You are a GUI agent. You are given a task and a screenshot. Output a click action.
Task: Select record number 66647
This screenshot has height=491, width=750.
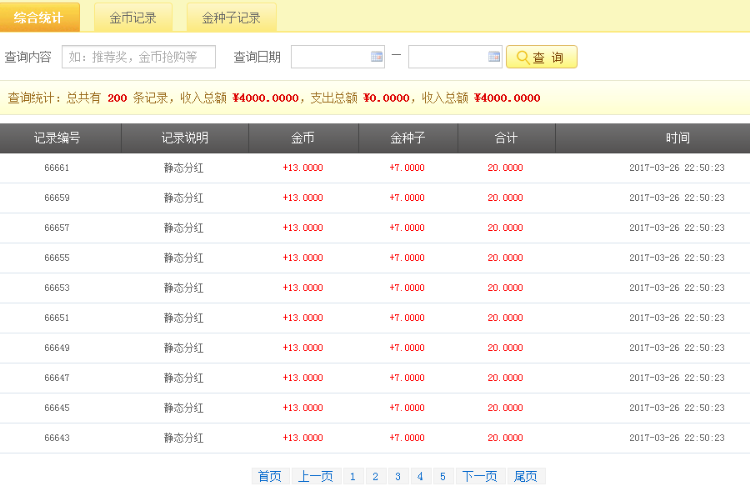click(57, 378)
